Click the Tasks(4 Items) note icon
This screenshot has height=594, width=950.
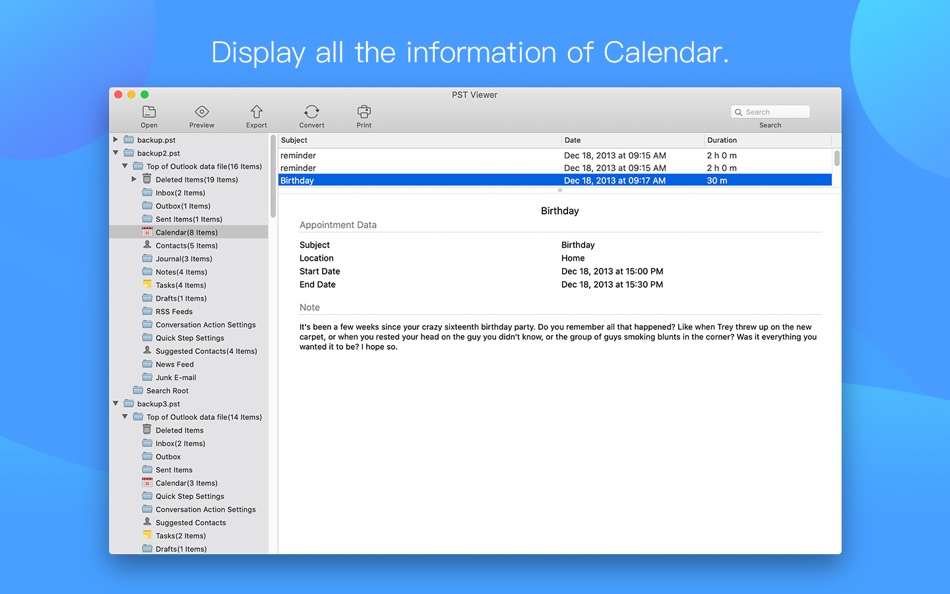[147, 284]
